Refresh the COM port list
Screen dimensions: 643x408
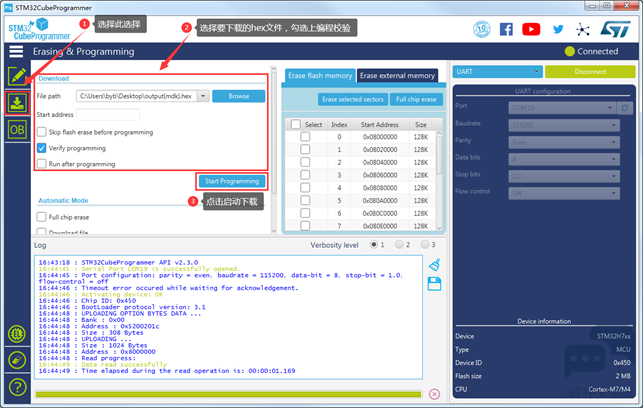[x=625, y=108]
